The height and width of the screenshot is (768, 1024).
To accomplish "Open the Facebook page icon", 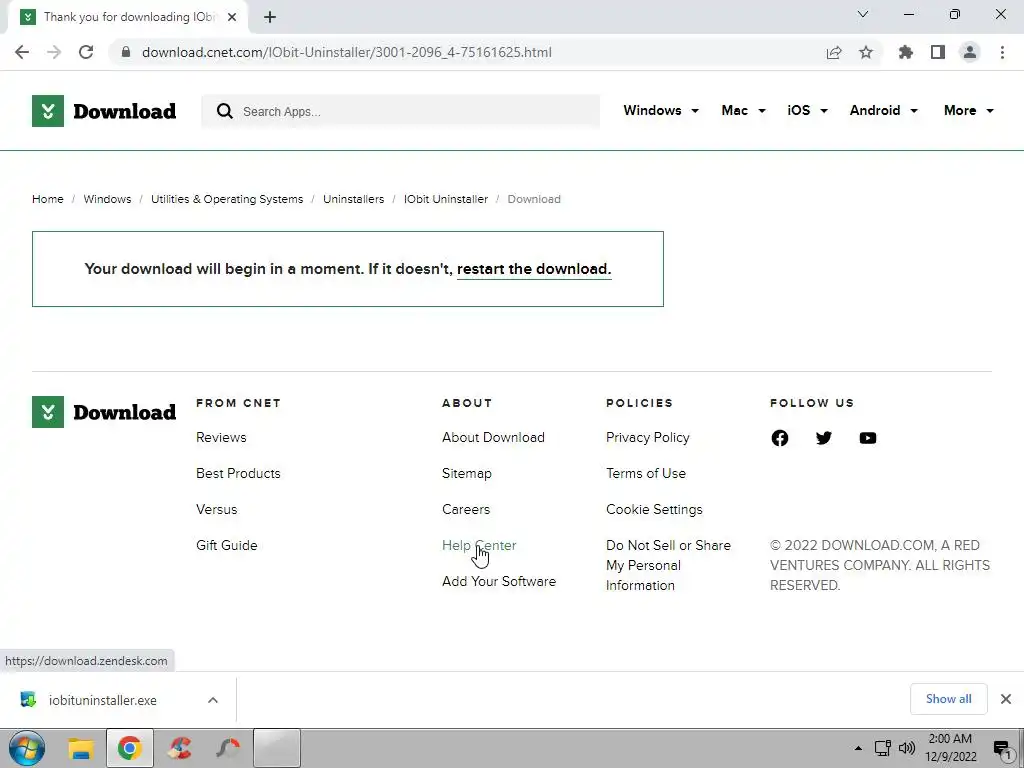I will pyautogui.click(x=780, y=438).
